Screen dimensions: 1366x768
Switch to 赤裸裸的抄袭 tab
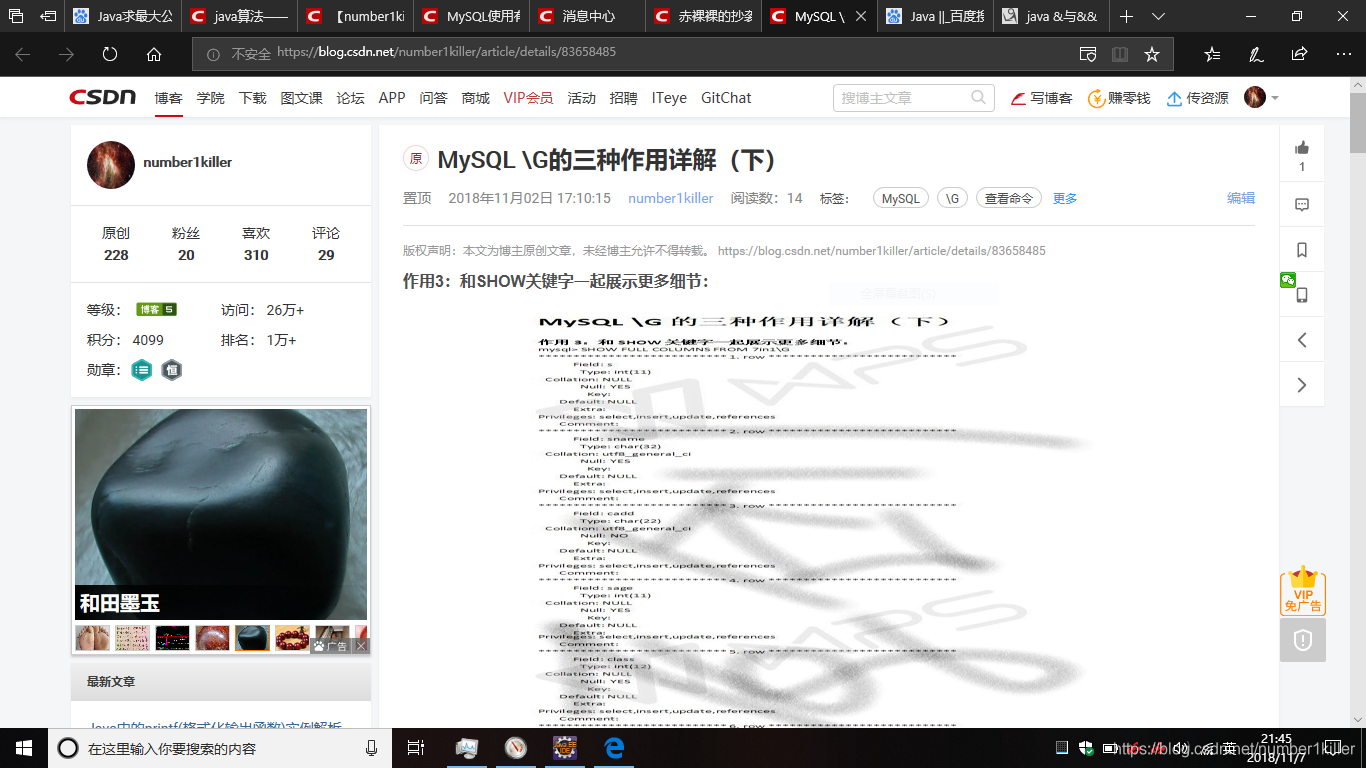click(x=702, y=16)
